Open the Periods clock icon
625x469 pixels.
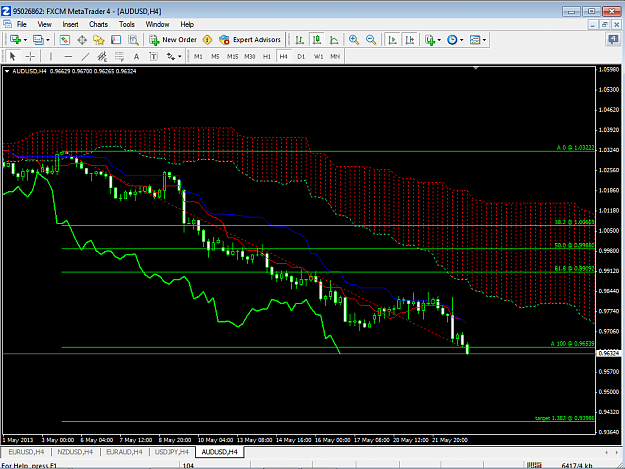(452, 39)
